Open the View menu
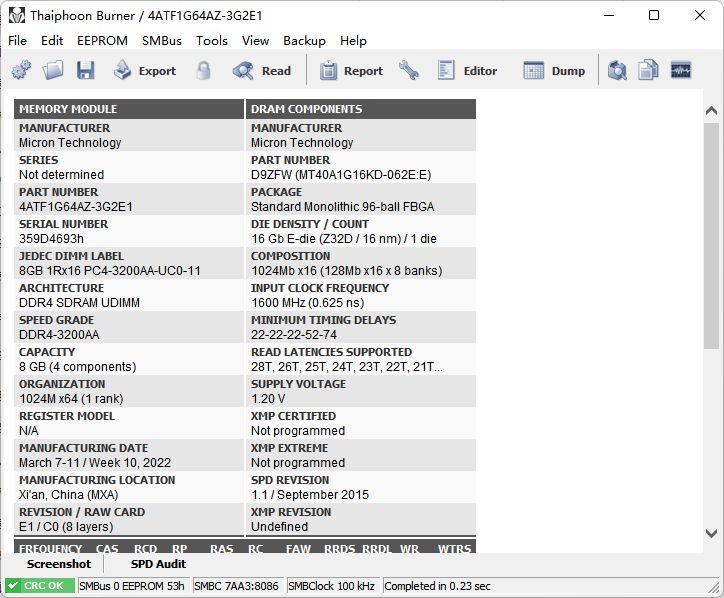This screenshot has width=724, height=598. pyautogui.click(x=255, y=41)
